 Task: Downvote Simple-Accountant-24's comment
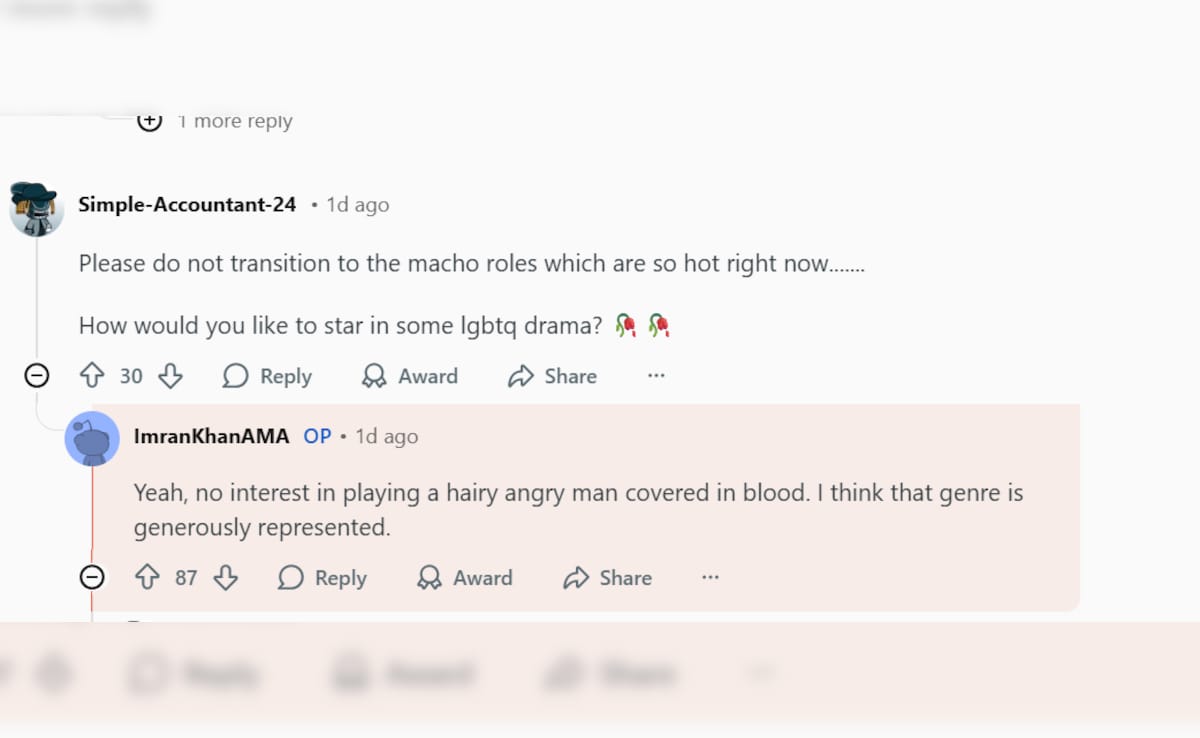tap(171, 376)
